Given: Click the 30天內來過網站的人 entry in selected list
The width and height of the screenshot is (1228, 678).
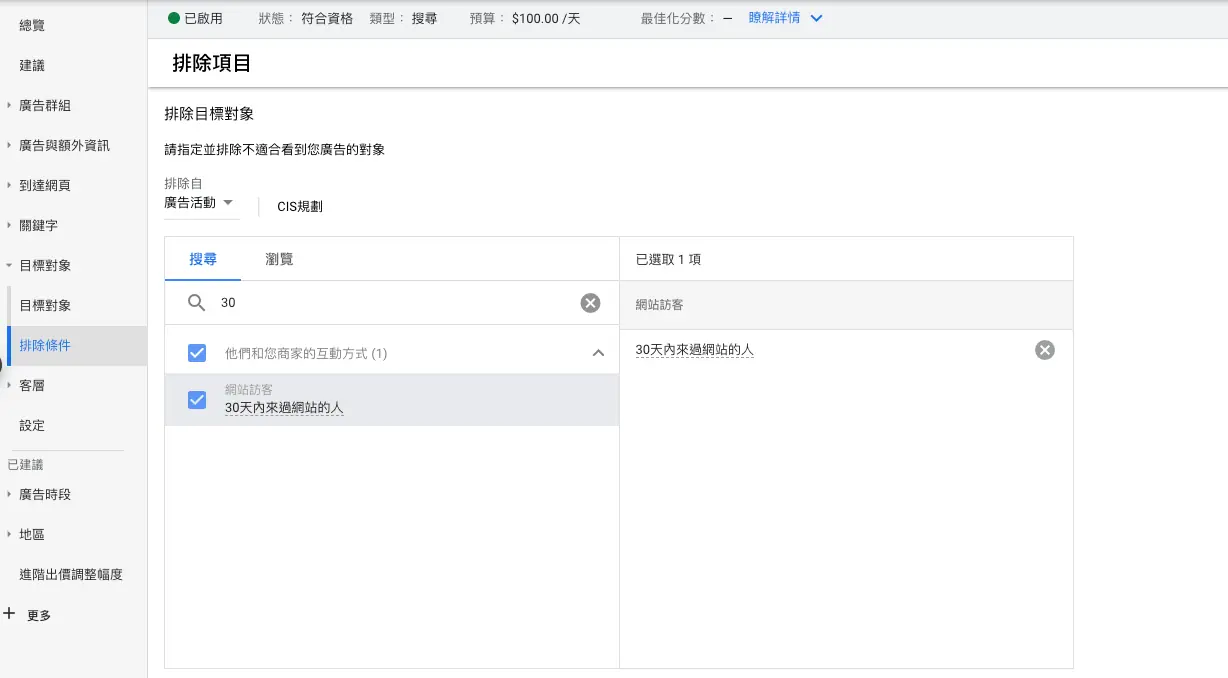Looking at the screenshot, I should click(x=694, y=350).
